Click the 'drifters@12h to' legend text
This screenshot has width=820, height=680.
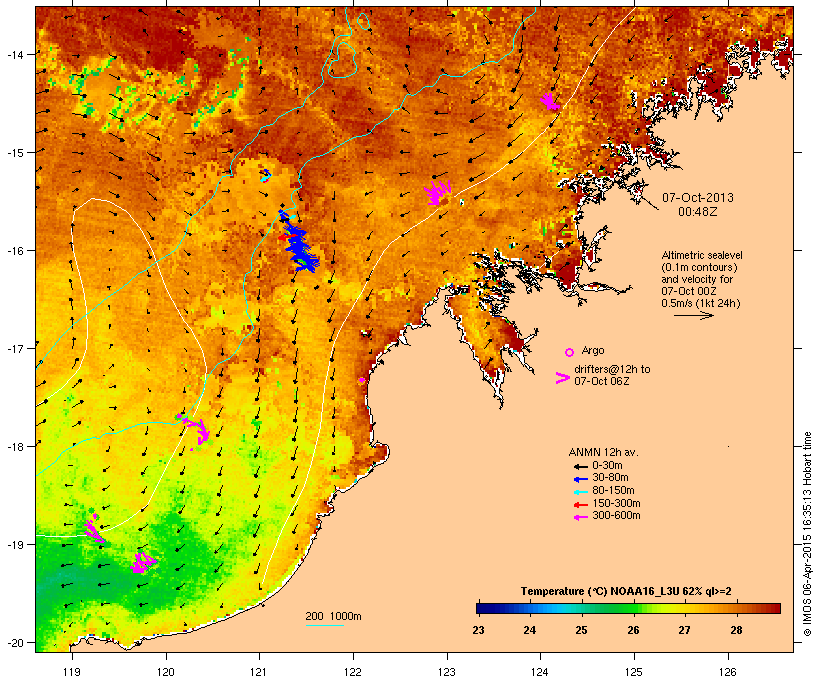(x=612, y=369)
